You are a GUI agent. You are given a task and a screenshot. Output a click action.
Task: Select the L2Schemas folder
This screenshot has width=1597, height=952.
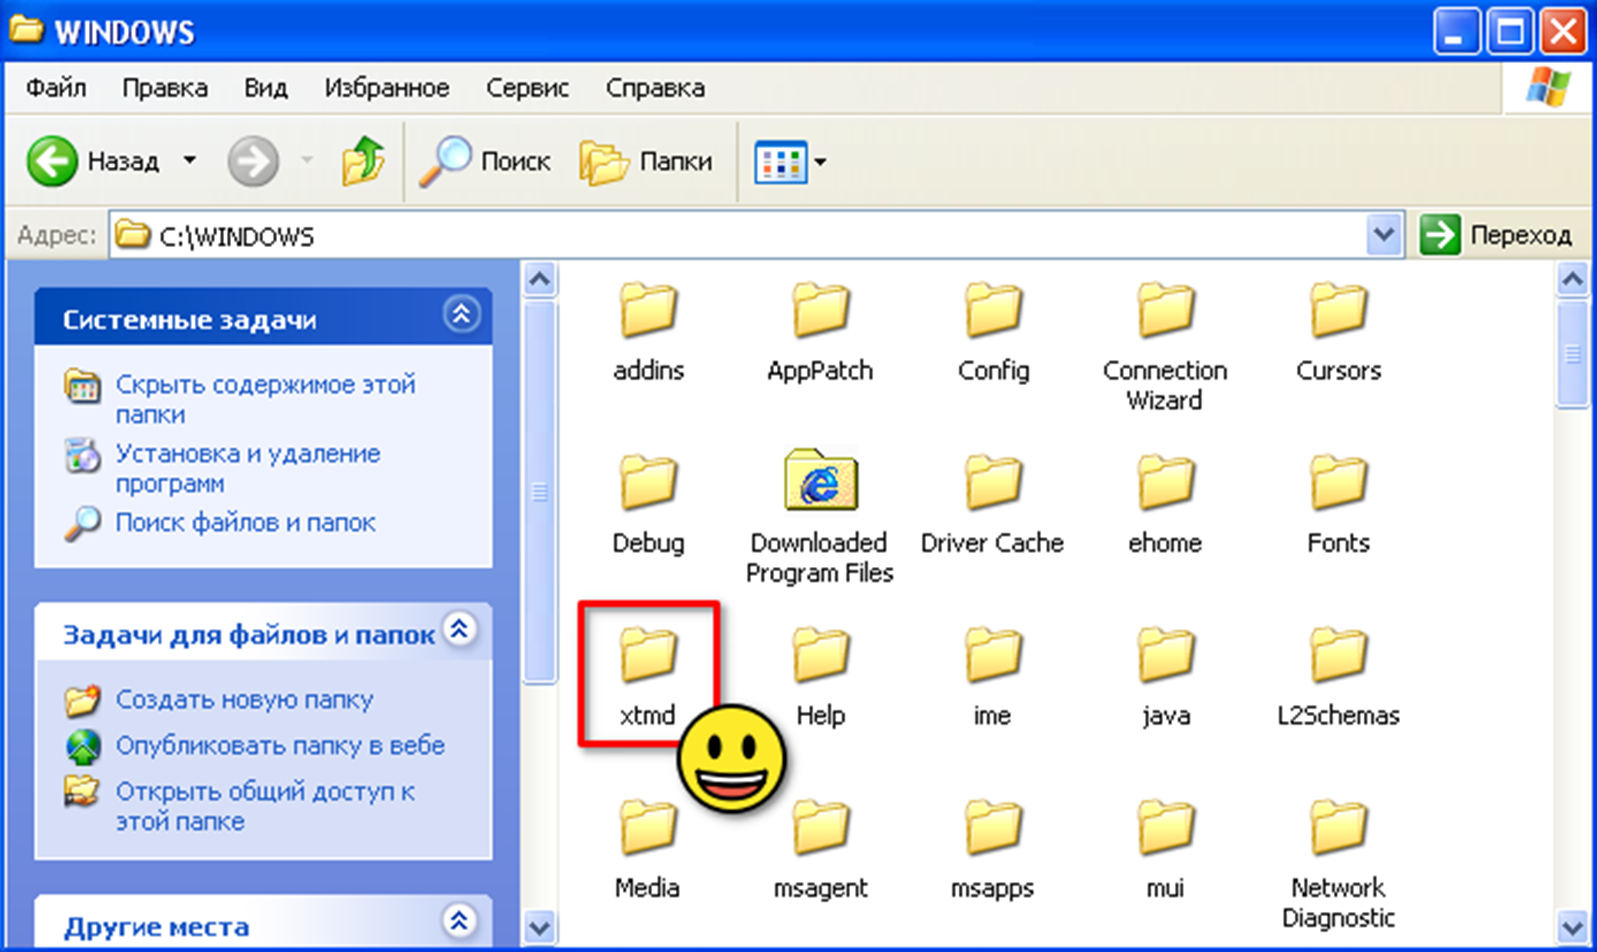pyautogui.click(x=1338, y=677)
